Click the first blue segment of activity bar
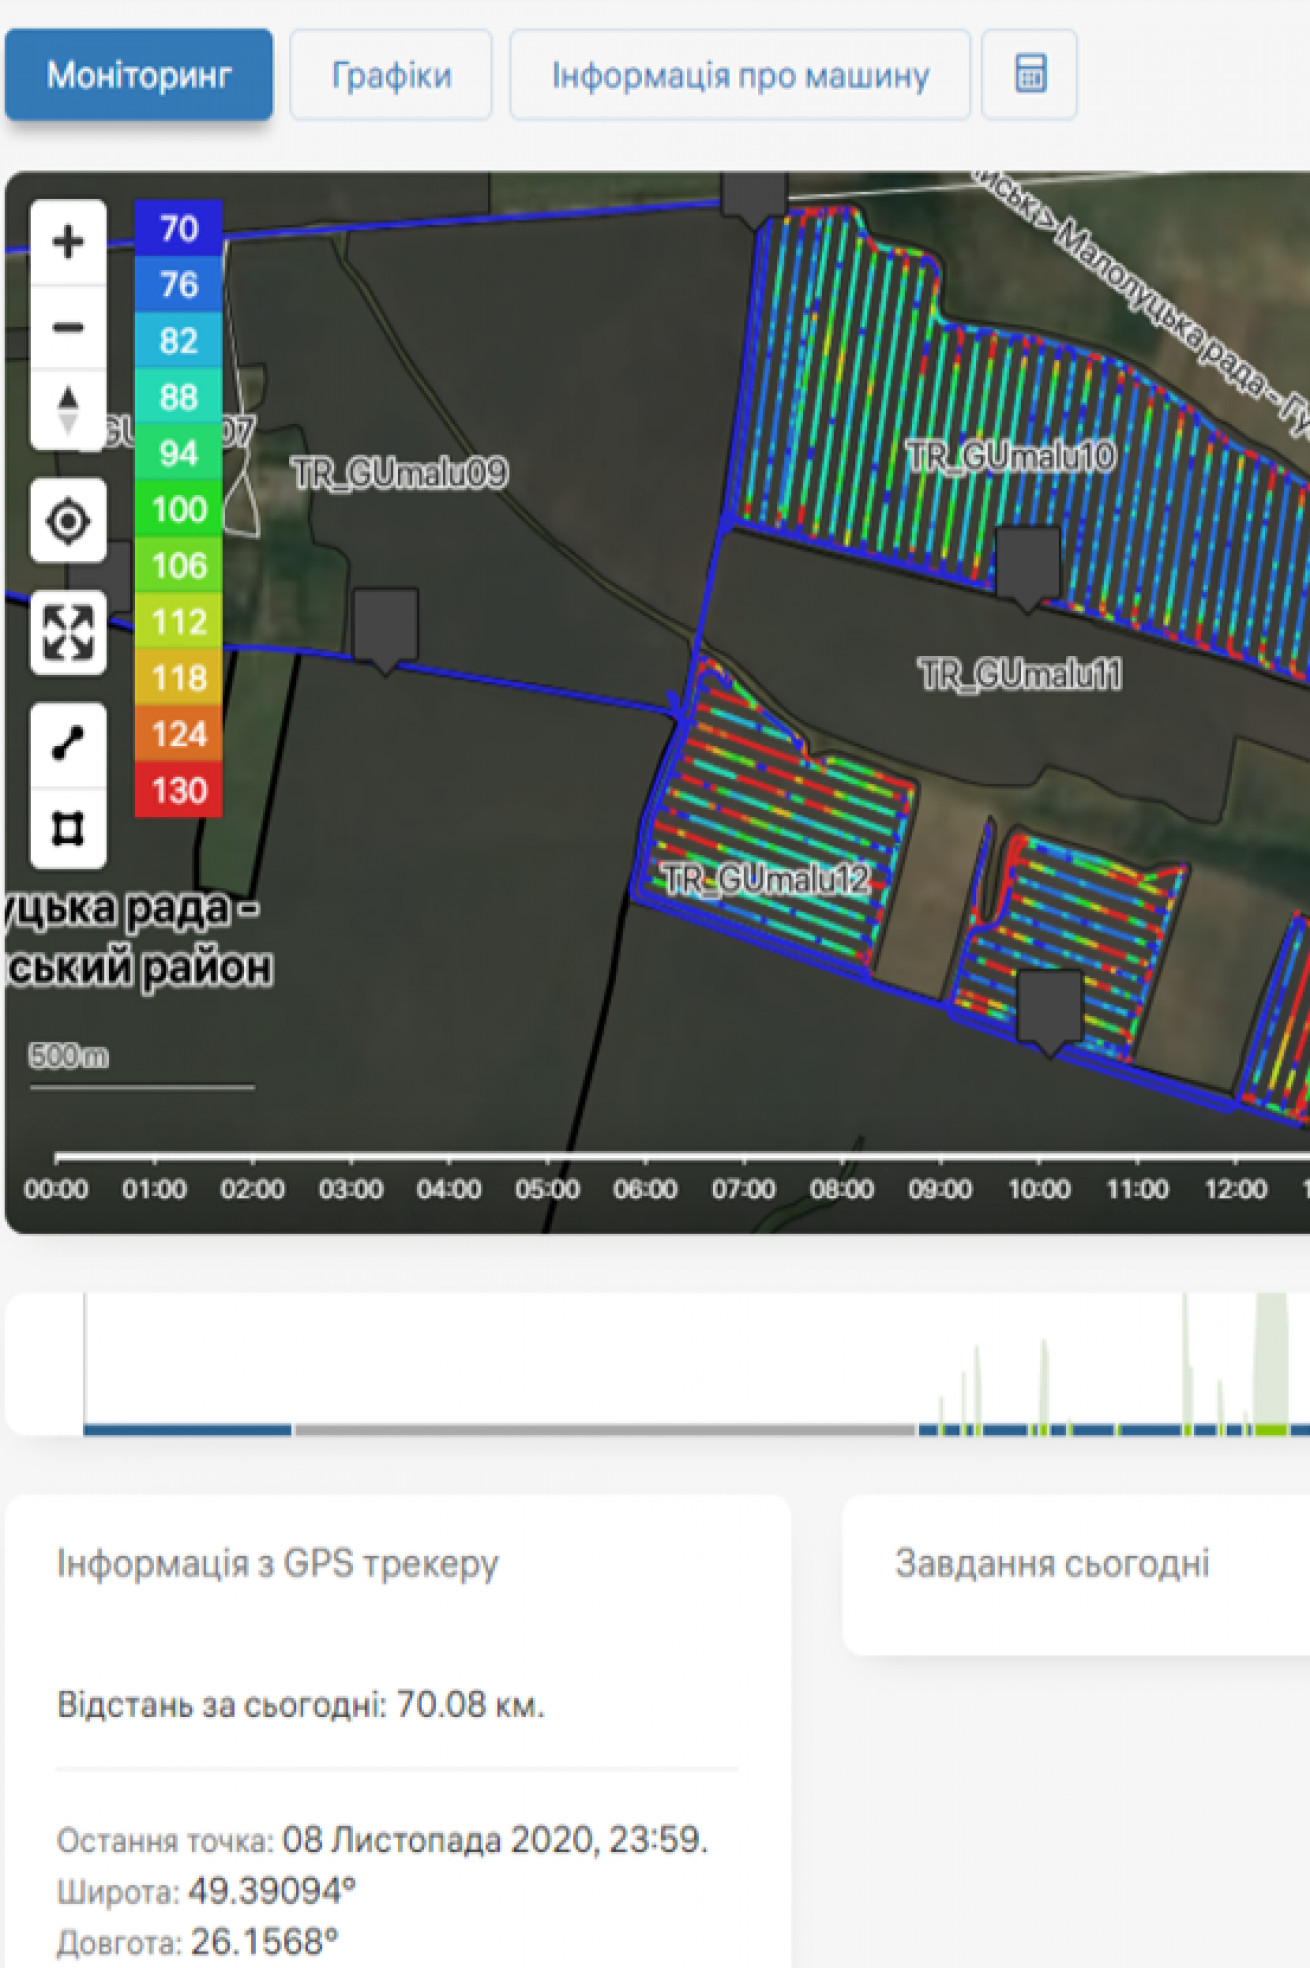The height and width of the screenshot is (1968, 1310). (x=188, y=1430)
